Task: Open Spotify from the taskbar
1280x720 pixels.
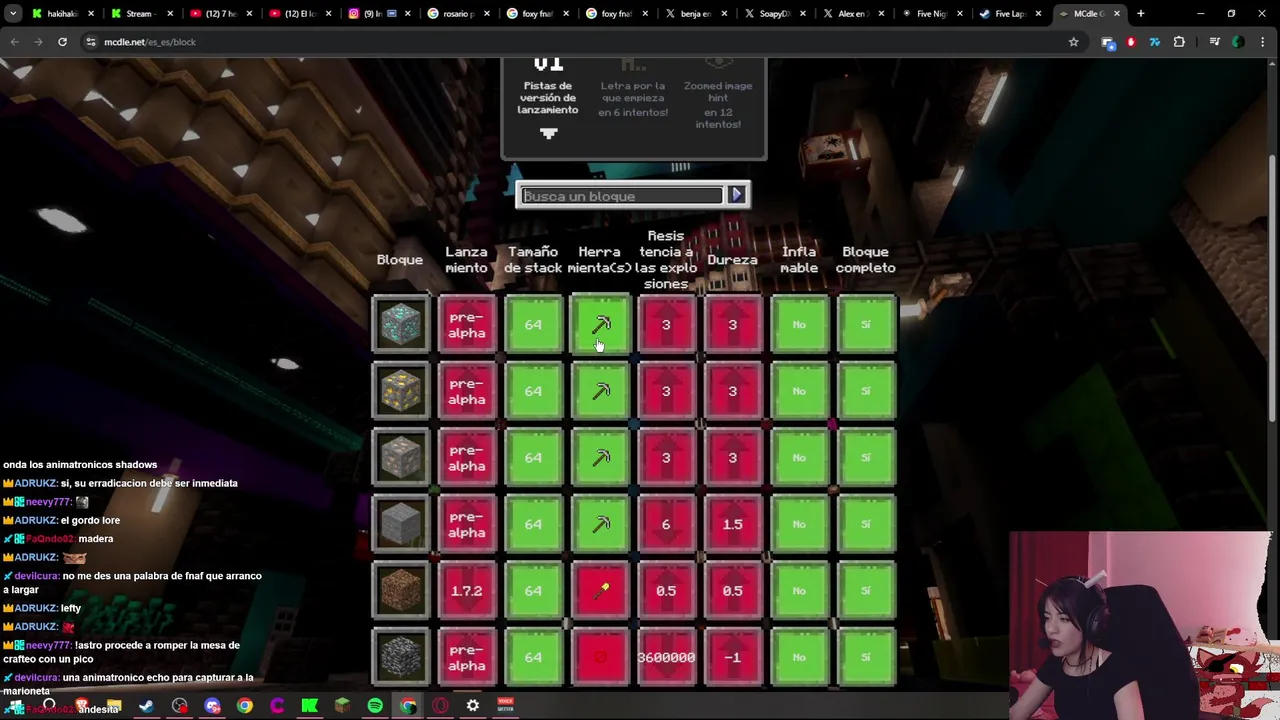Action: 375,706
